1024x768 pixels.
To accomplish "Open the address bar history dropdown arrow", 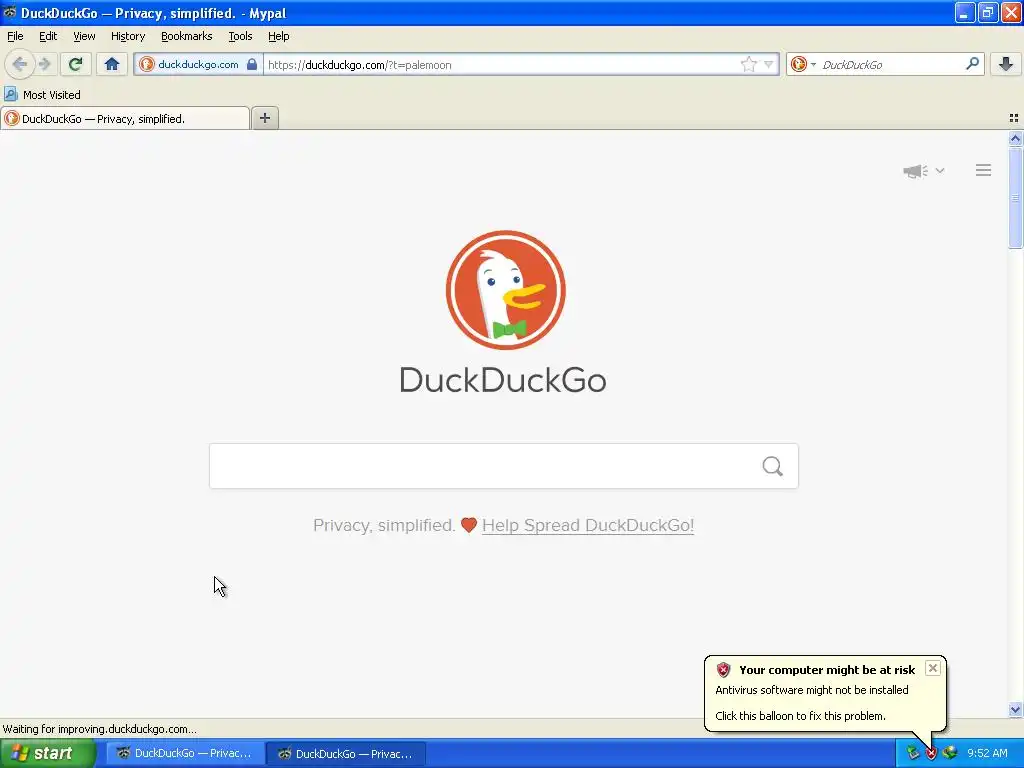I will (x=769, y=65).
